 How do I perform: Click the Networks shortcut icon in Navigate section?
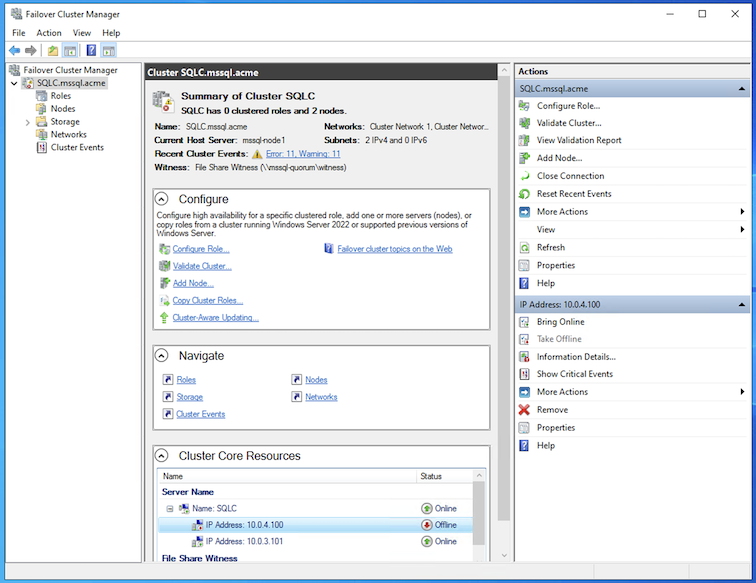[x=296, y=396]
